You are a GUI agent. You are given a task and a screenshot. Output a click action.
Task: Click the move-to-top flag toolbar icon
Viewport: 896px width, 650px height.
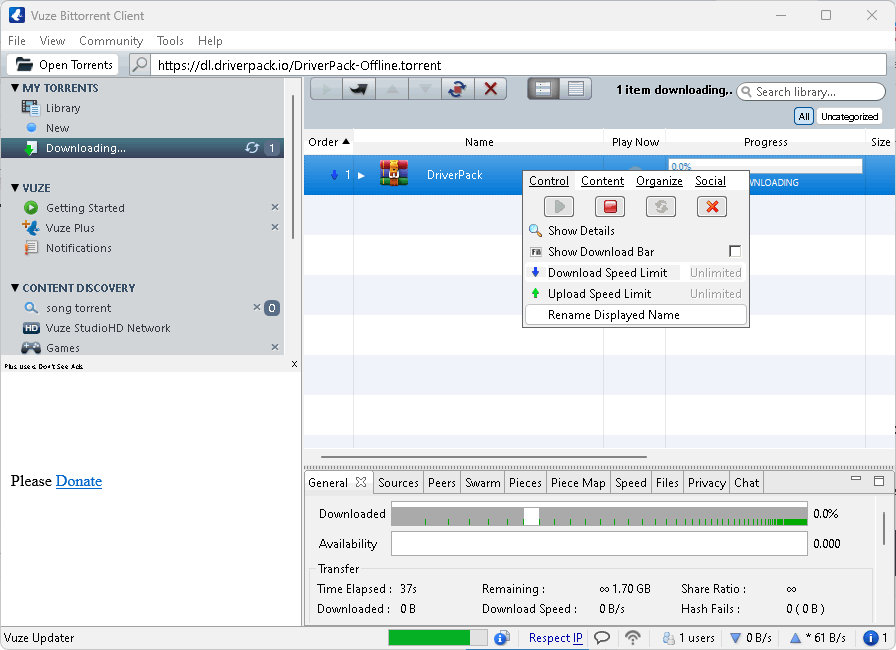tap(359, 89)
